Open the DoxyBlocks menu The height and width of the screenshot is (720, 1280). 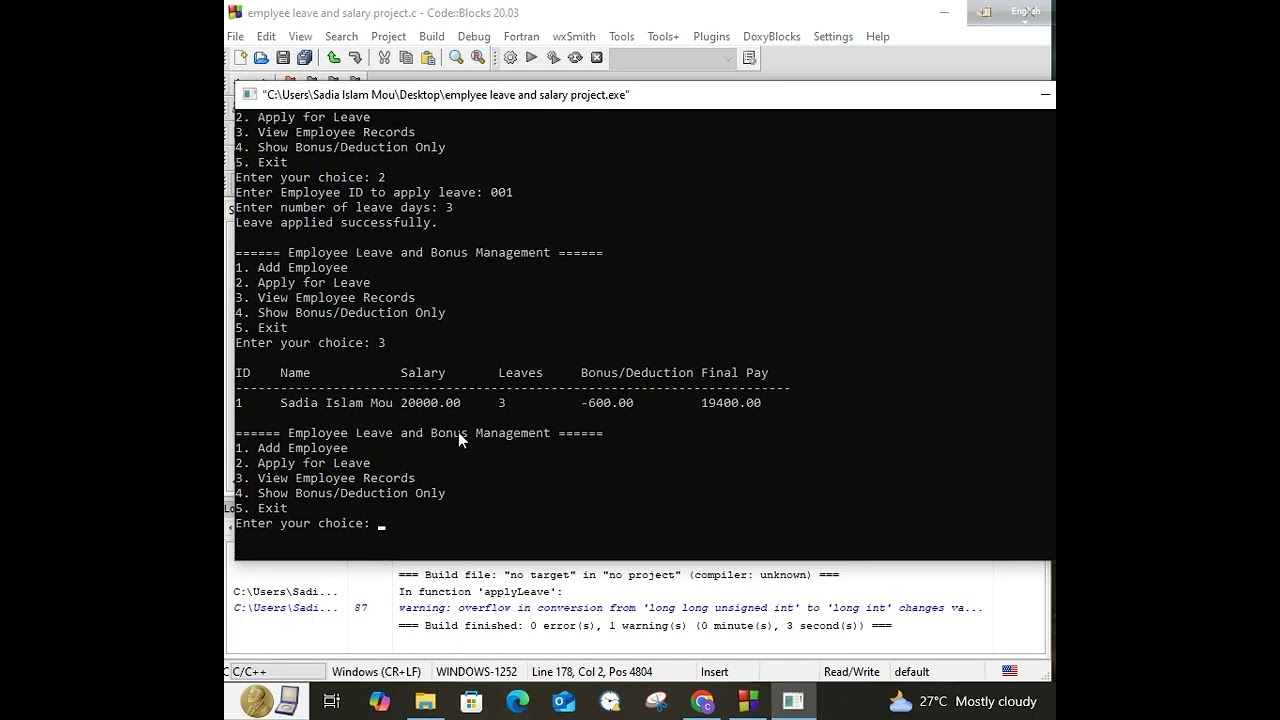tap(771, 36)
